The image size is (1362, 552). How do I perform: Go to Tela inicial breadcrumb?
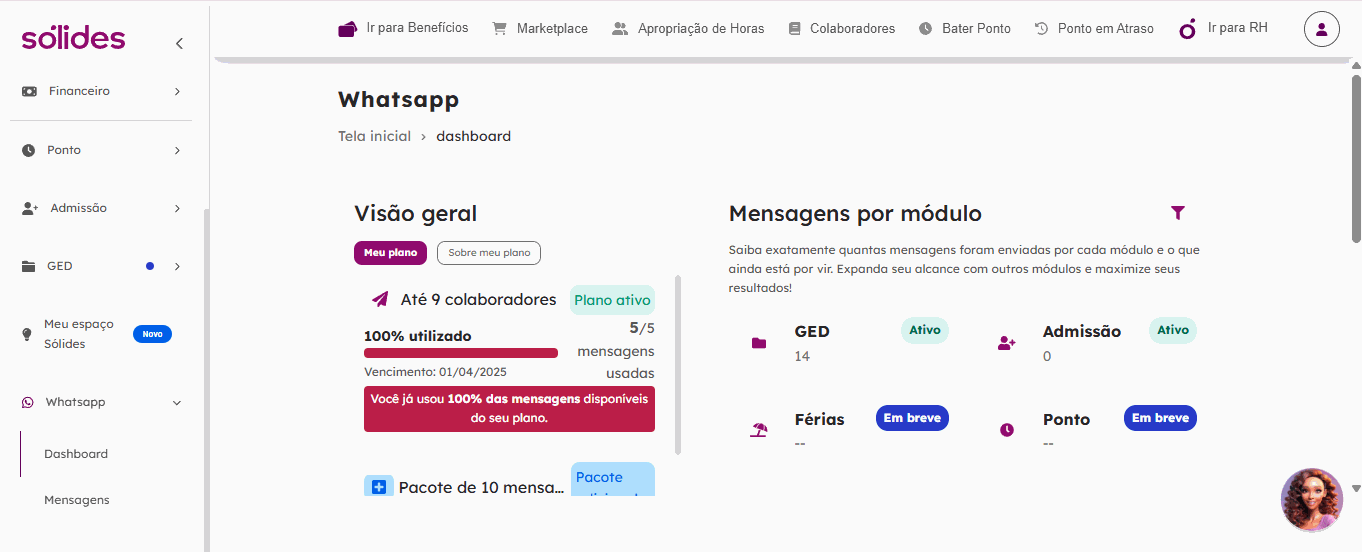click(374, 136)
